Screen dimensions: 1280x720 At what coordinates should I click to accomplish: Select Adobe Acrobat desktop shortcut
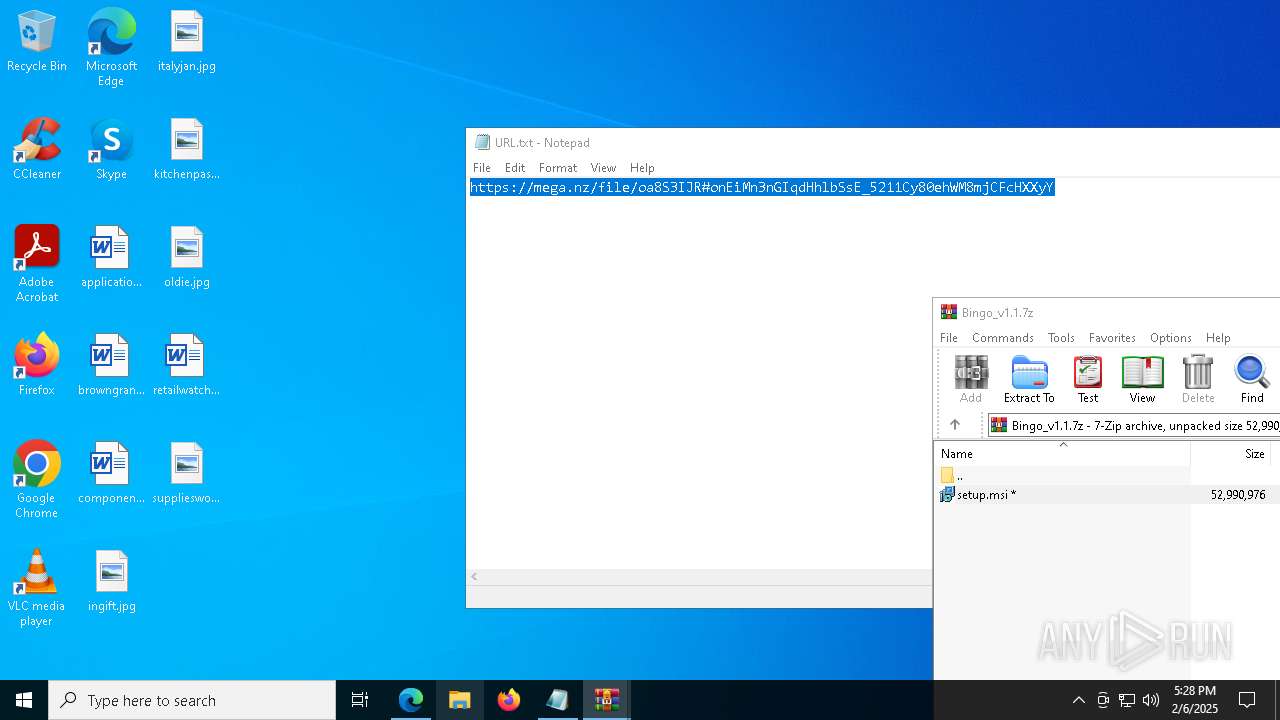click(37, 264)
